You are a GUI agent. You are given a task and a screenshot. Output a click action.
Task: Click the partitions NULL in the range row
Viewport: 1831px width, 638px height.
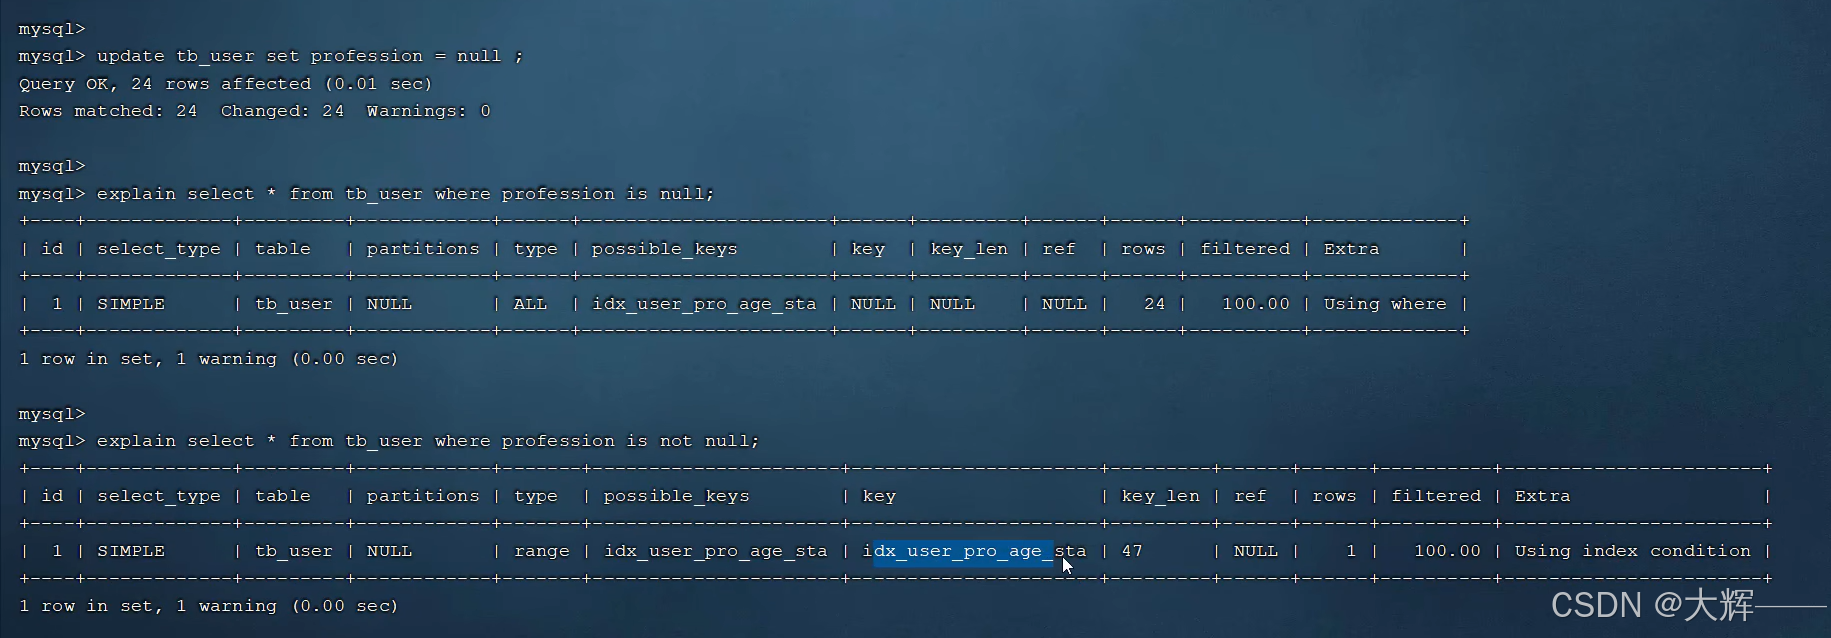389,551
